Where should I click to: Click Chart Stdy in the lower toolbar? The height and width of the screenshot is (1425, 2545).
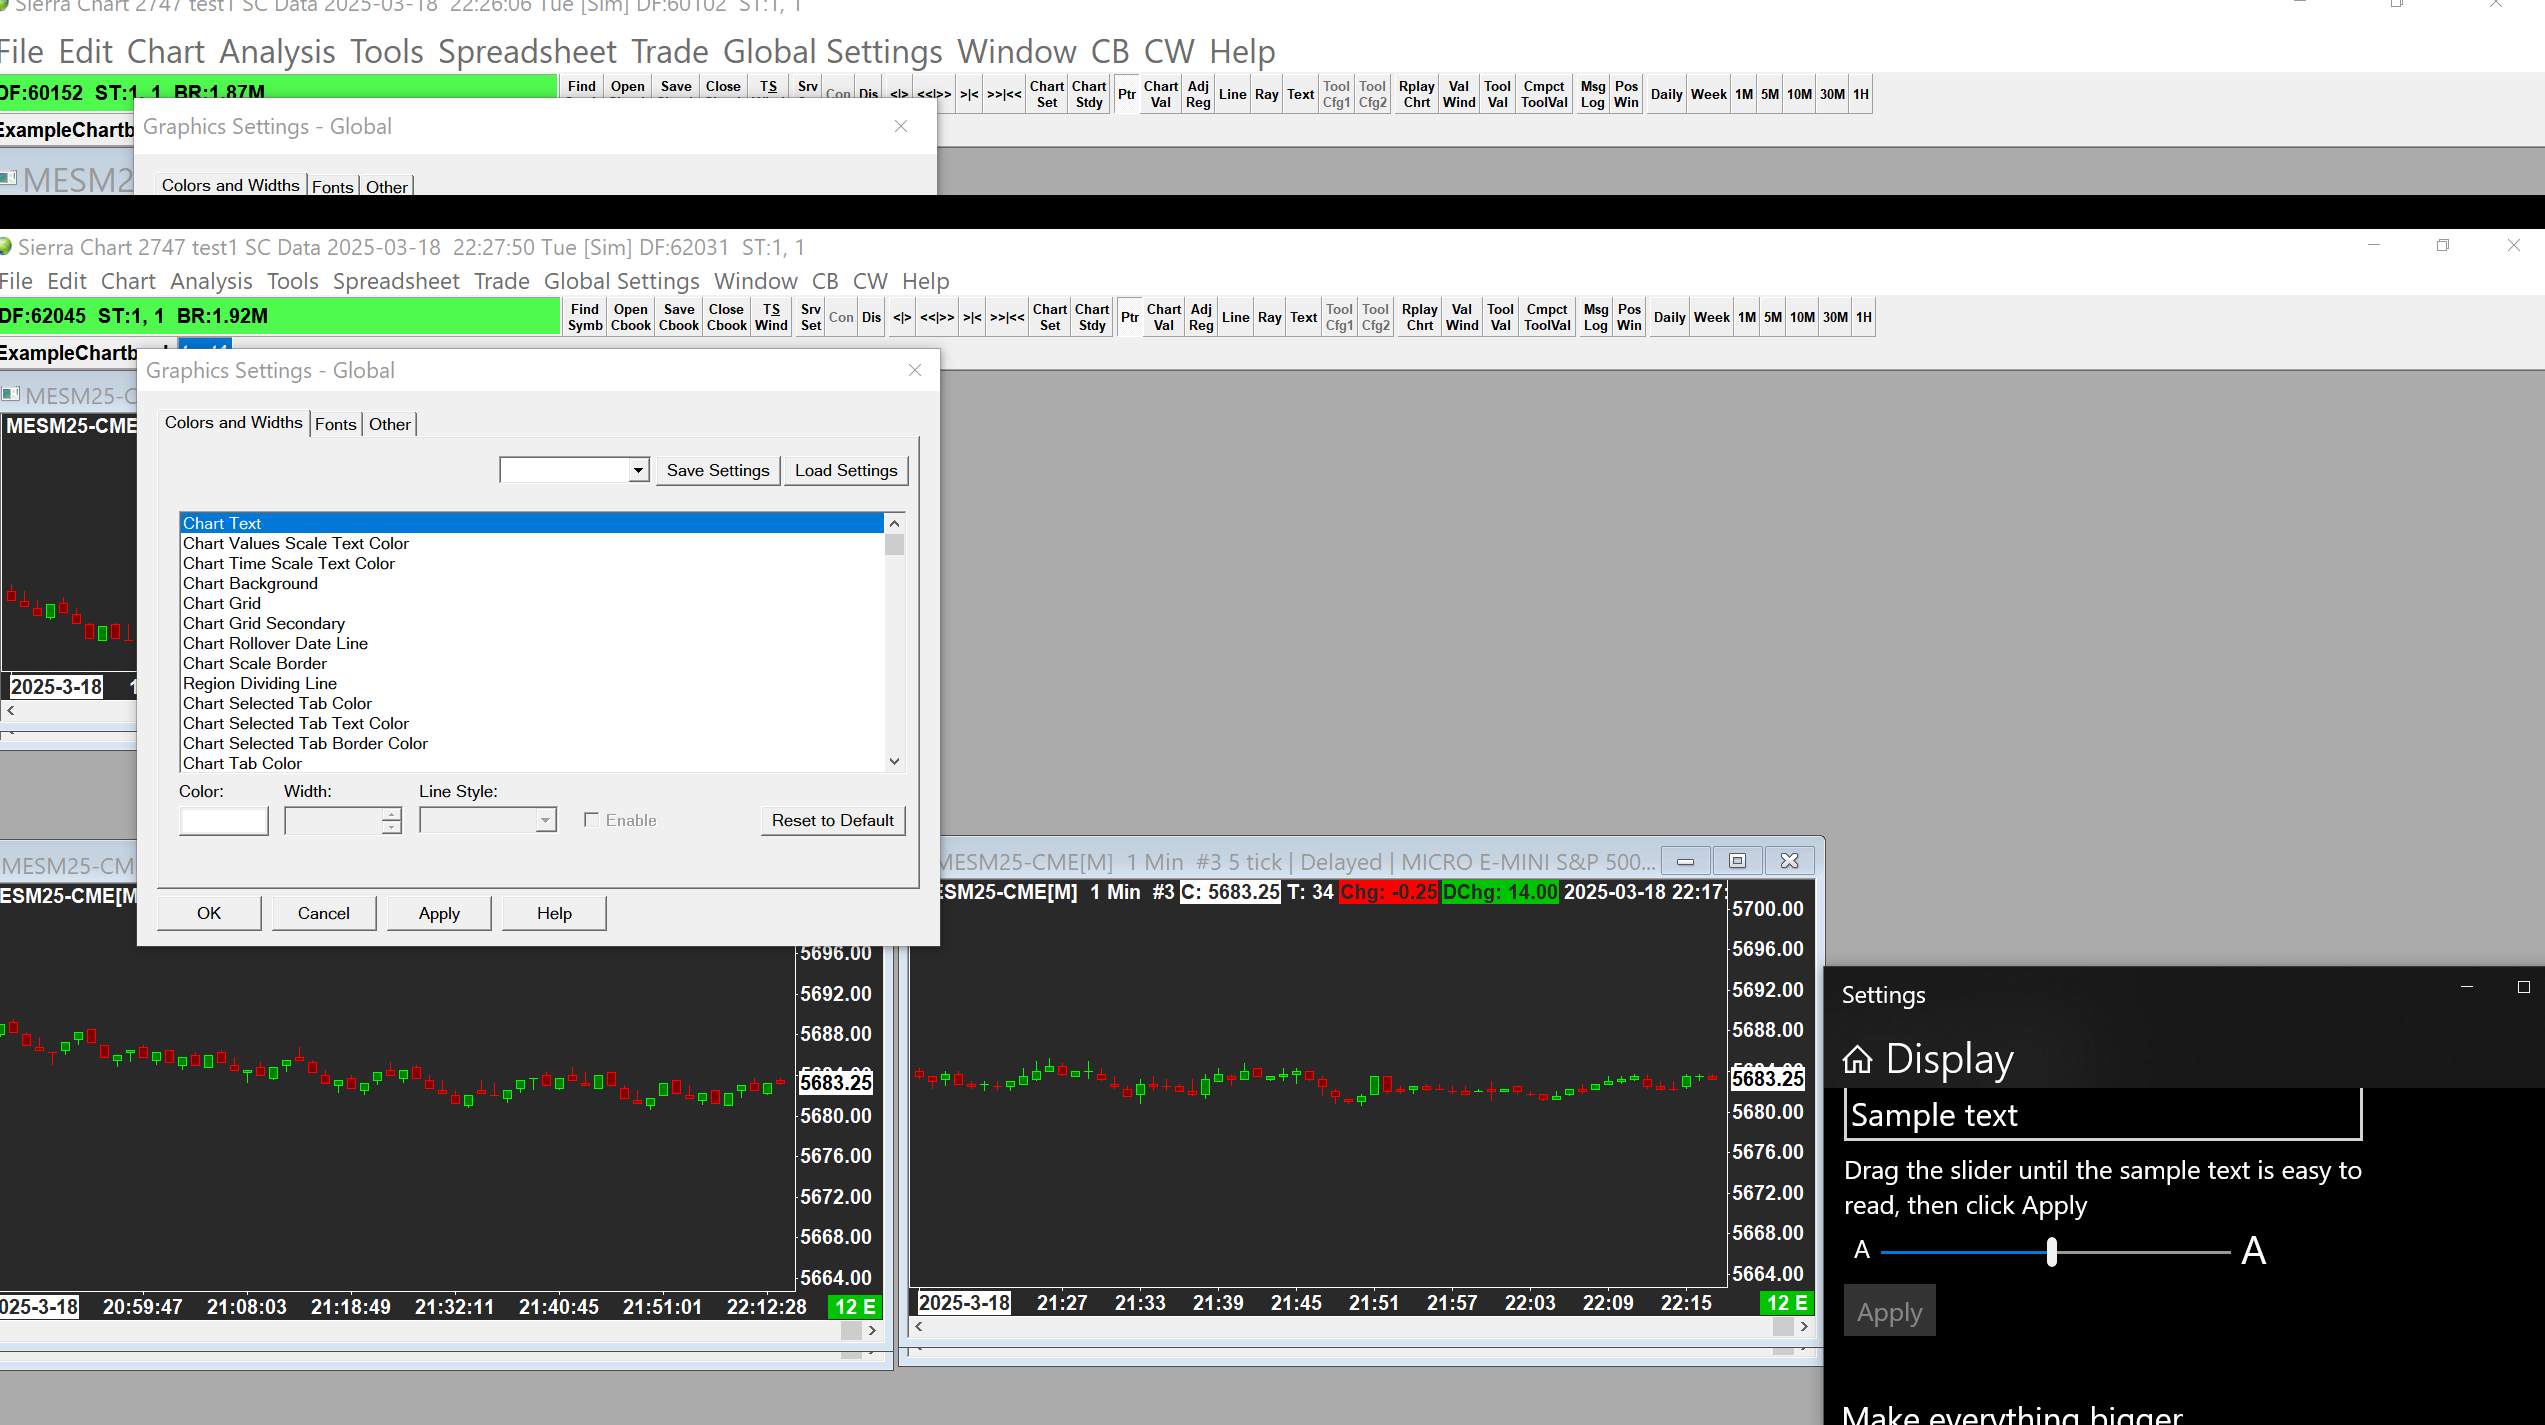pyautogui.click(x=1092, y=317)
